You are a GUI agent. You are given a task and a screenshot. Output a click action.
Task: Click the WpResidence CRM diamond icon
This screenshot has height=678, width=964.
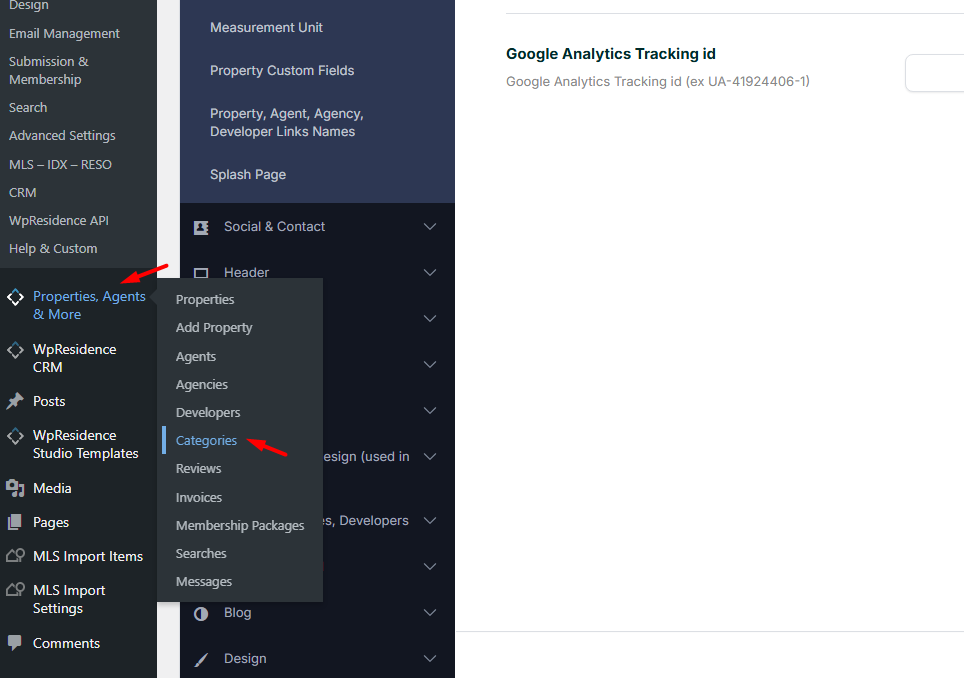coord(15,350)
